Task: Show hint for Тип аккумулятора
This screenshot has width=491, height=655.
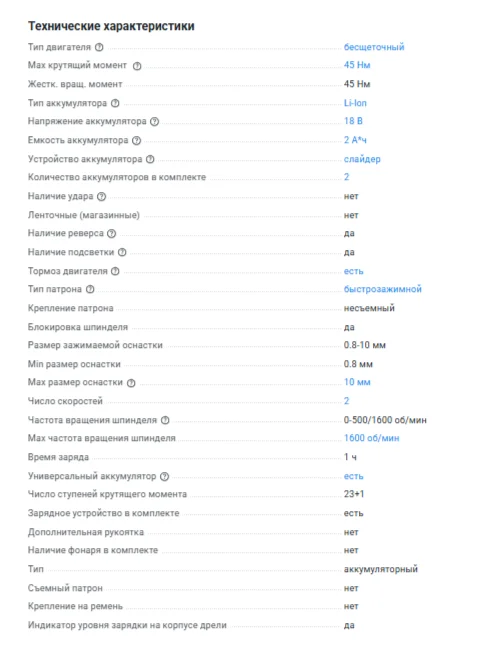Action: point(115,103)
